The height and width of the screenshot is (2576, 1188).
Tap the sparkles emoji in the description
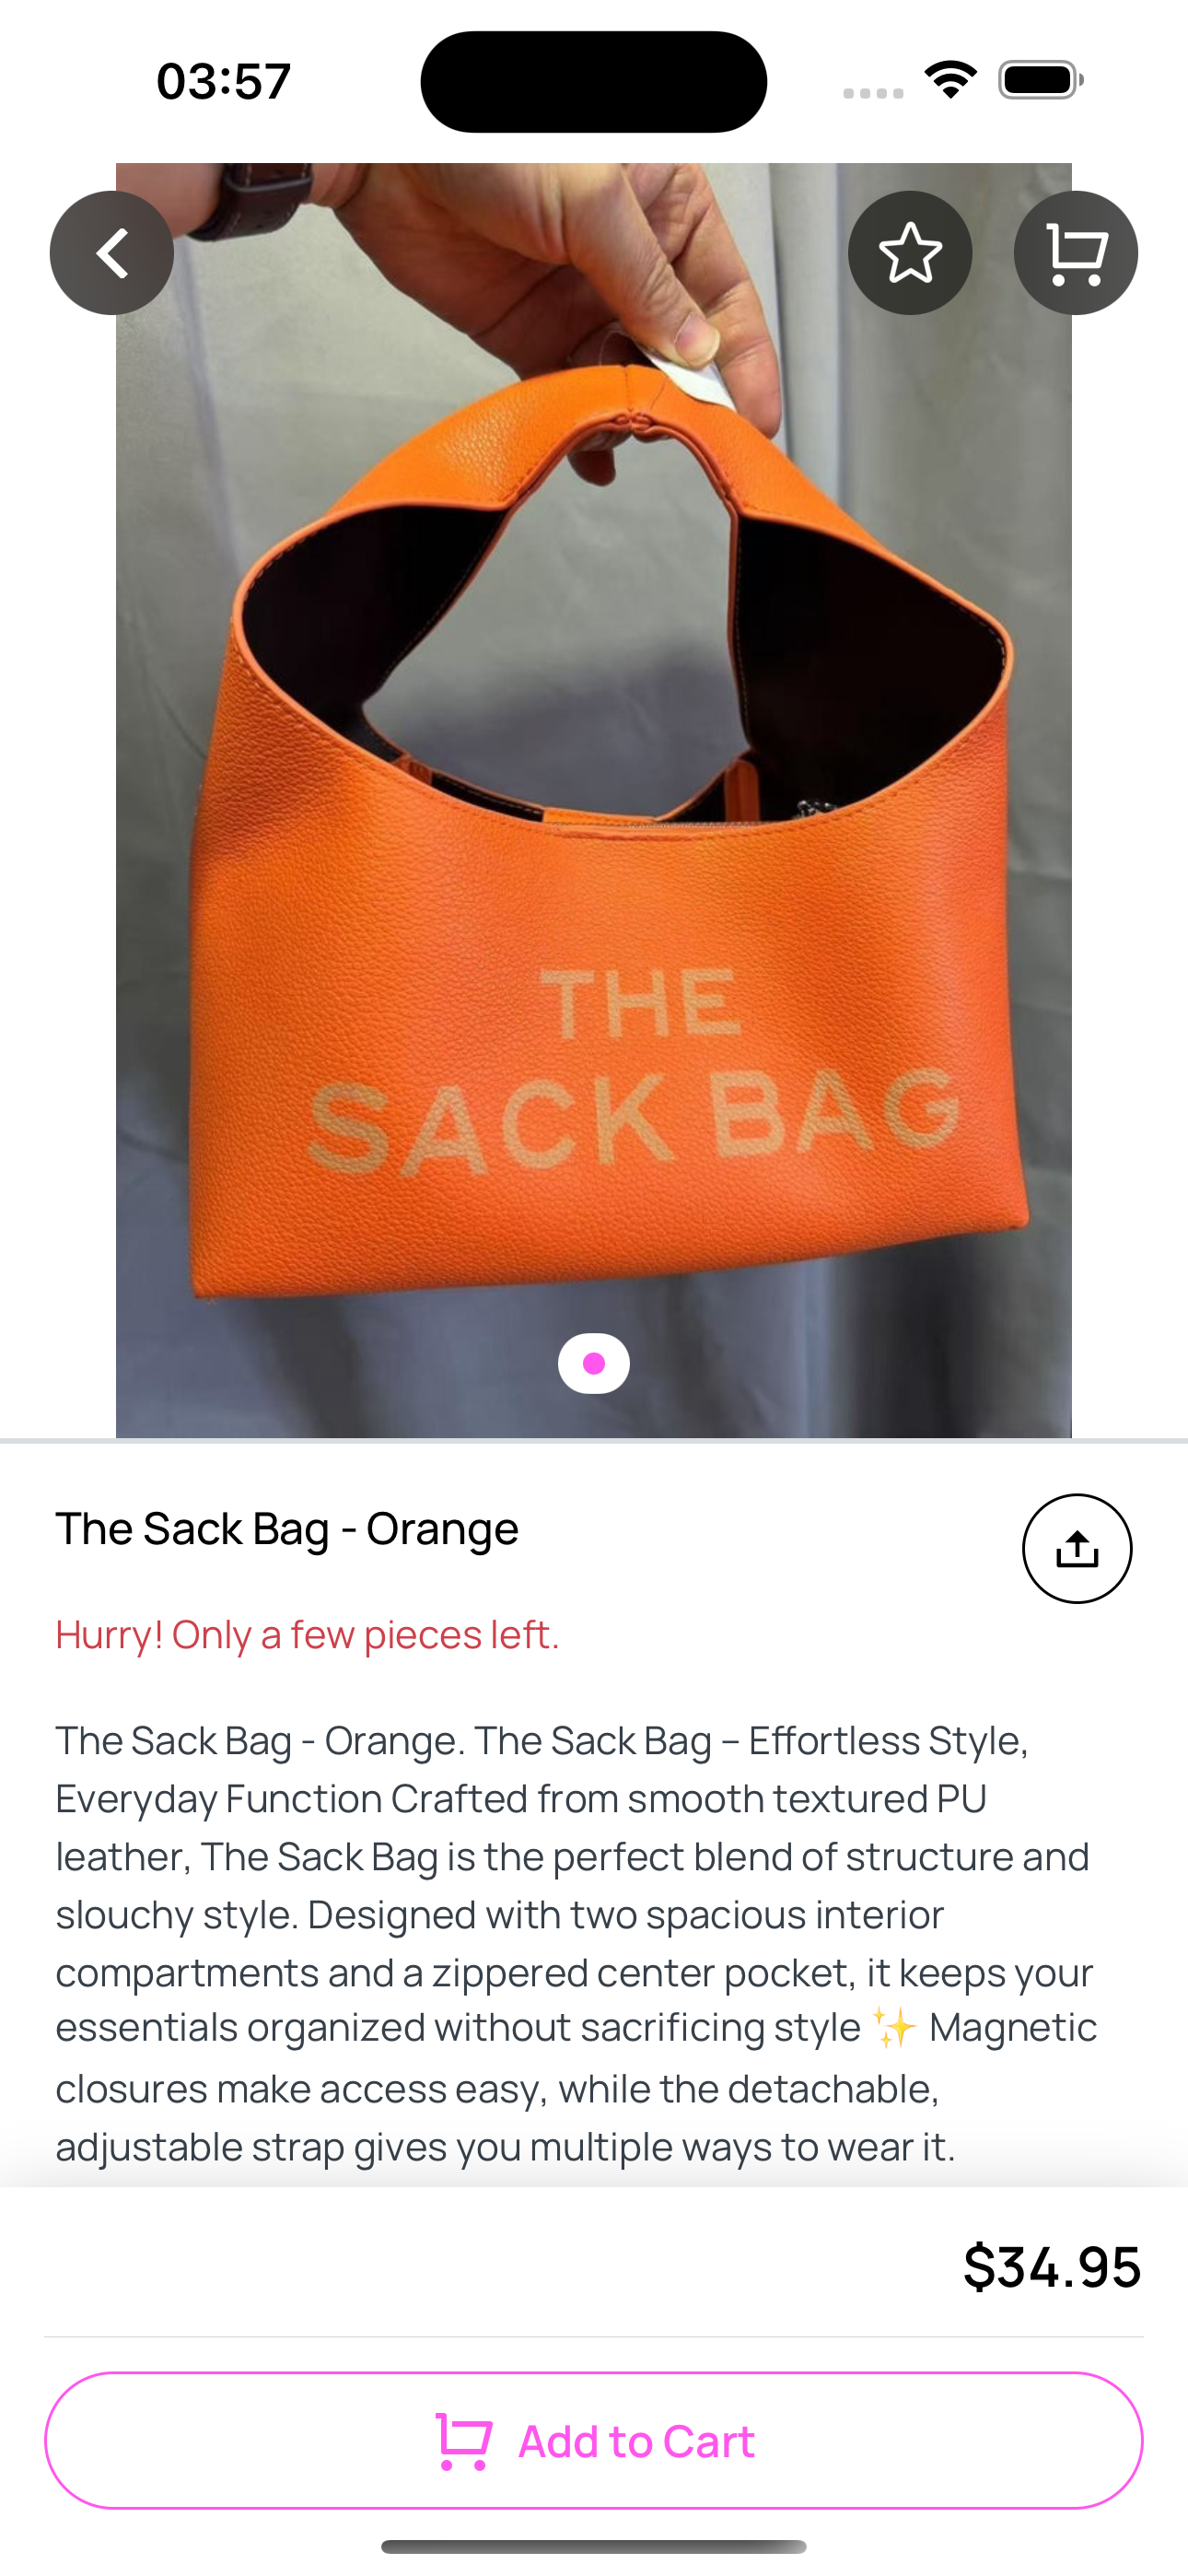pyautogui.click(x=894, y=2027)
